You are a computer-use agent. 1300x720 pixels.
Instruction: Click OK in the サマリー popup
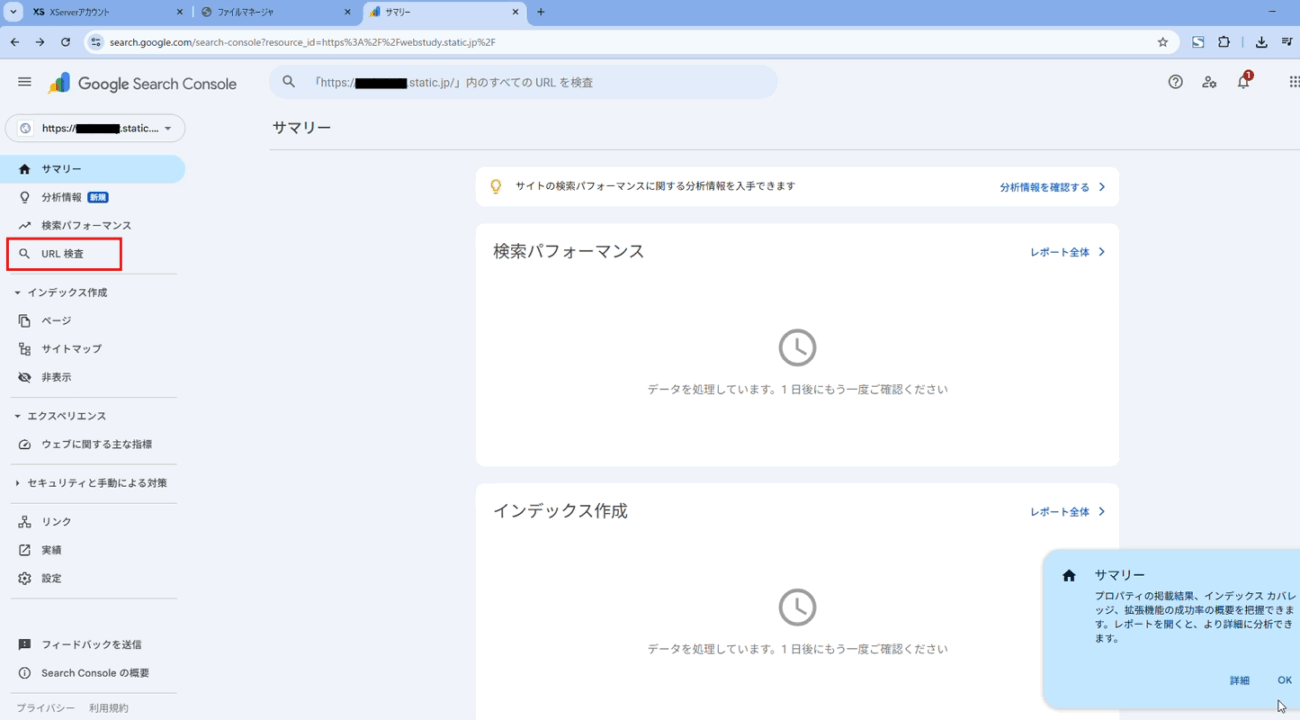(x=1284, y=680)
